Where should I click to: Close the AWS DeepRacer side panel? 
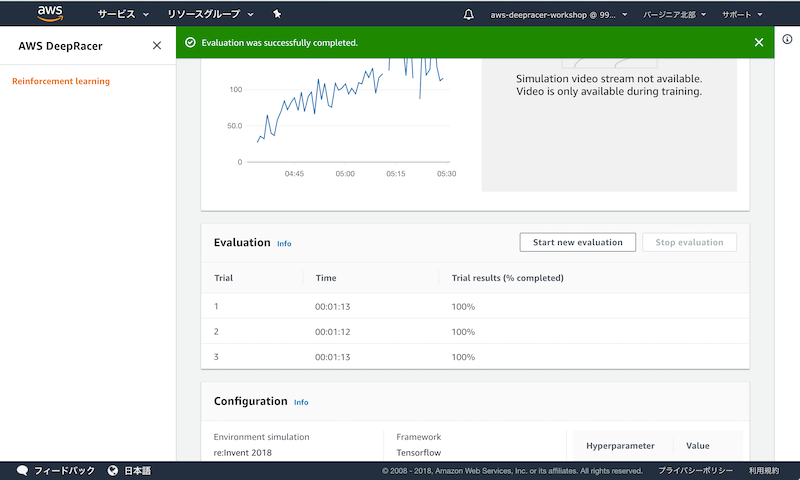[157, 45]
